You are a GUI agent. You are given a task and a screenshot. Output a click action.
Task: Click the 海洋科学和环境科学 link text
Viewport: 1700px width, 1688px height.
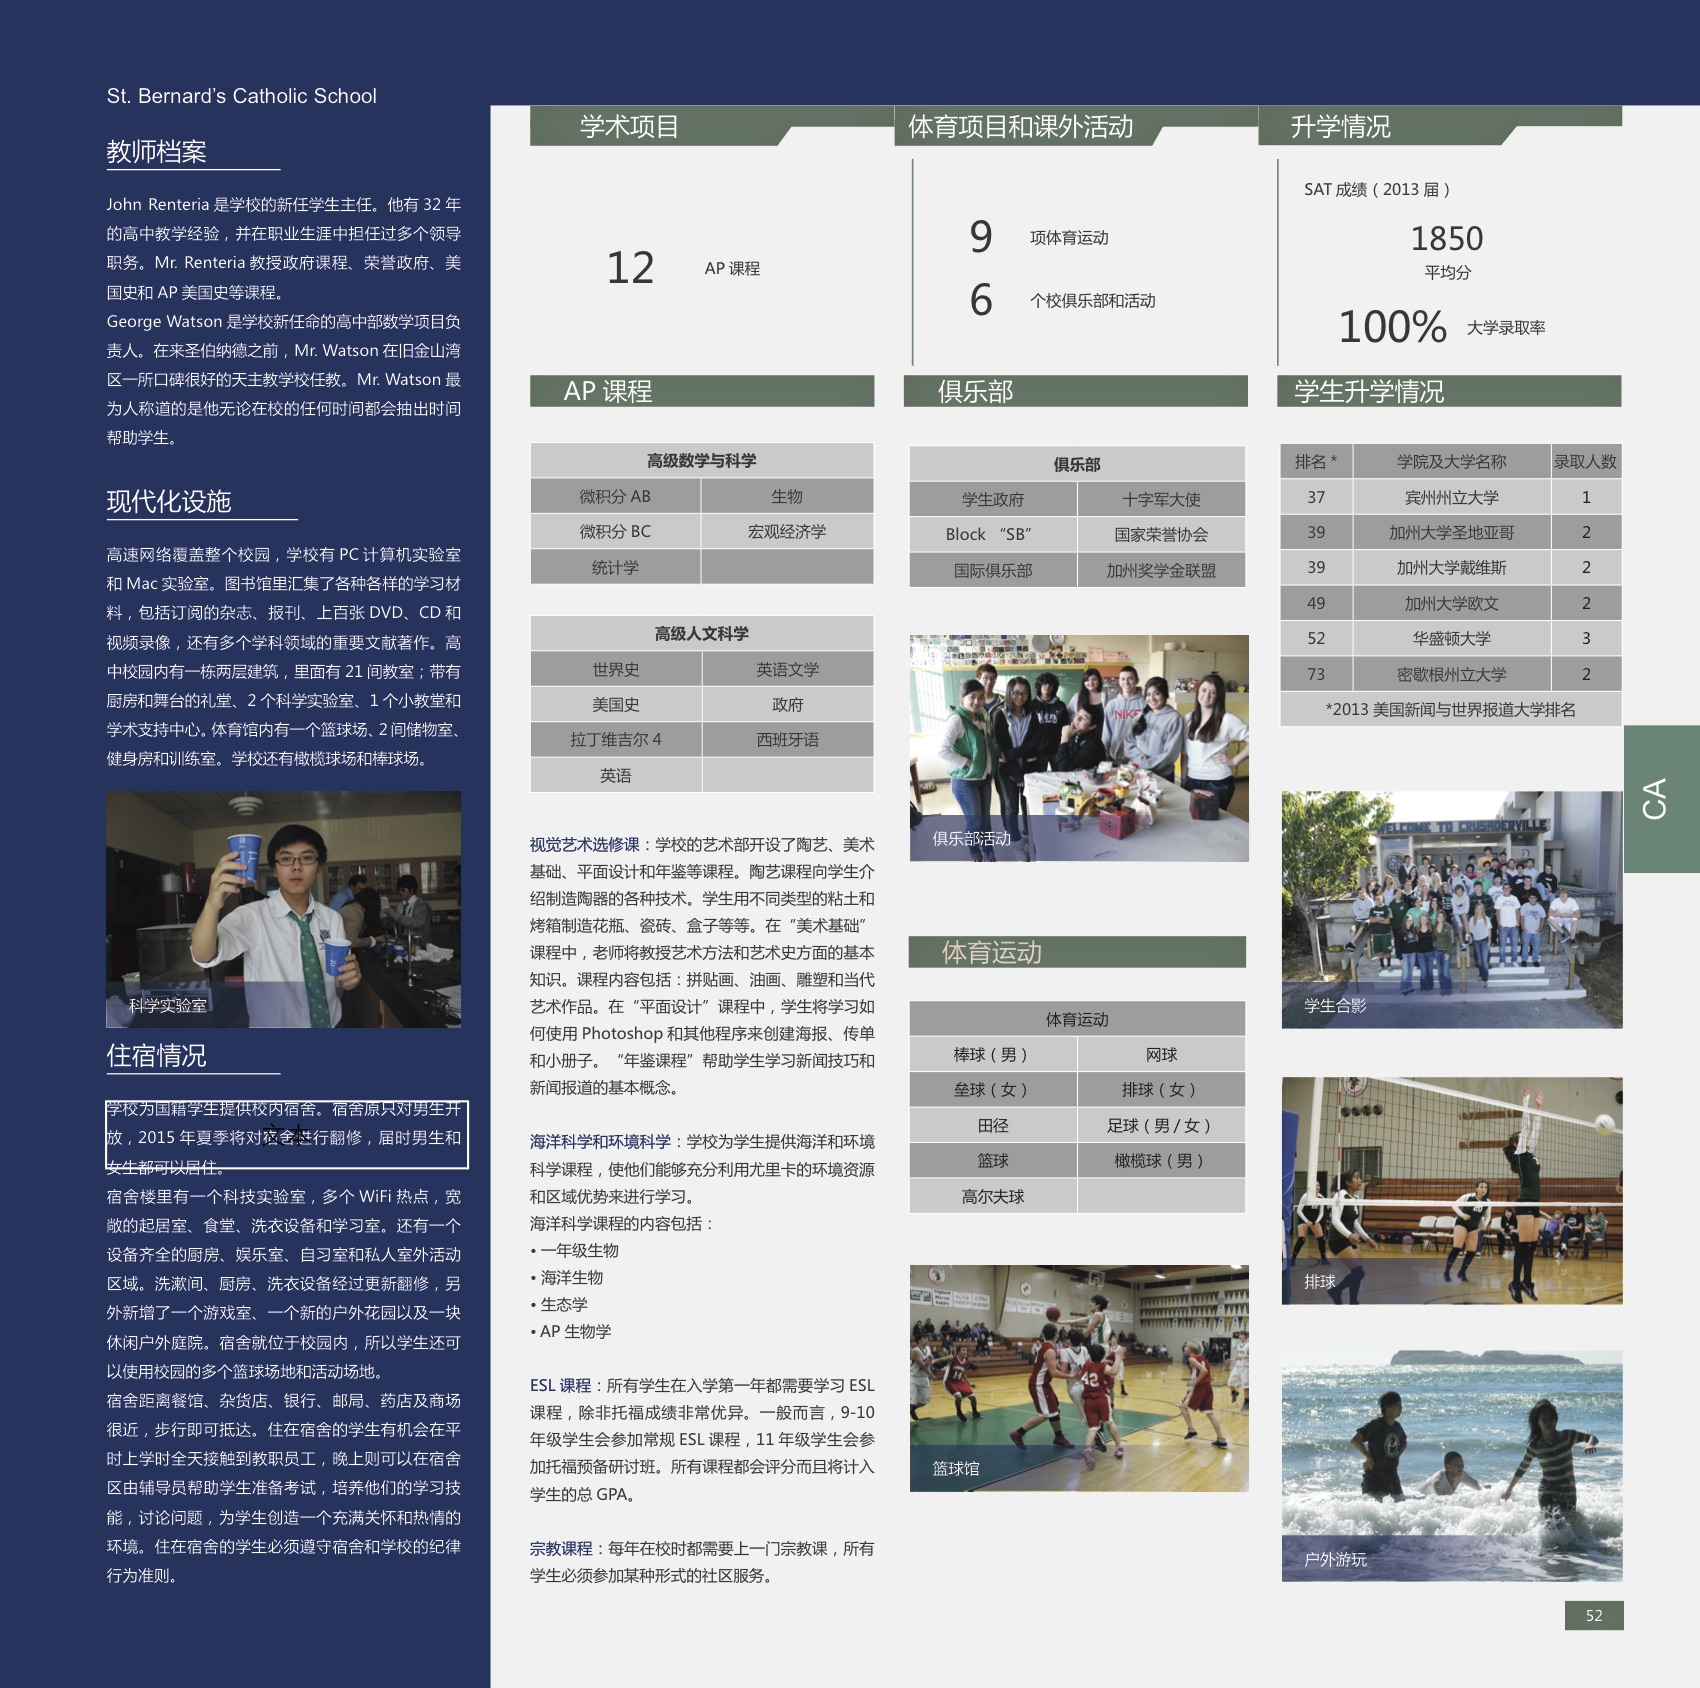(x=600, y=1141)
